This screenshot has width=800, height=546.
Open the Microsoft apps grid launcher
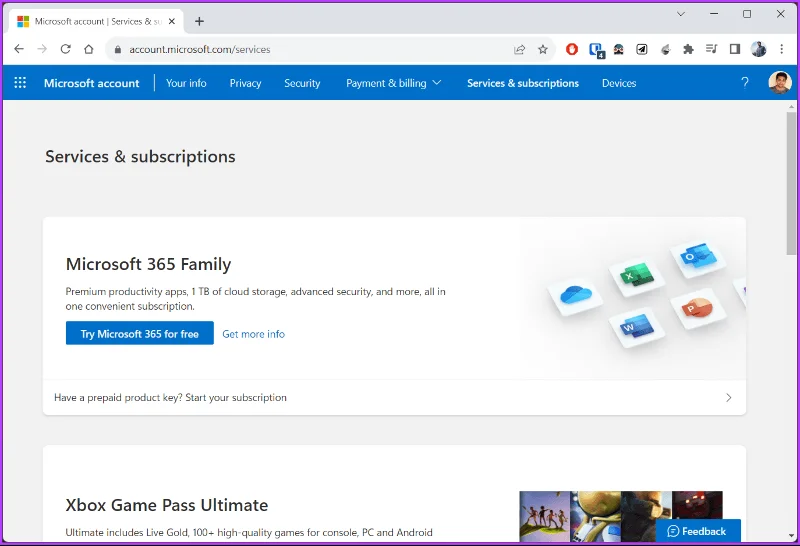[20, 83]
